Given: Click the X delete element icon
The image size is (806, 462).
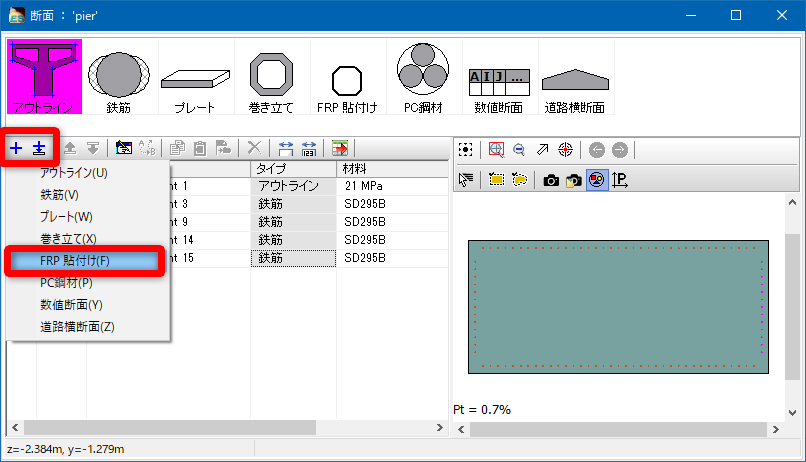Looking at the screenshot, I should (254, 149).
